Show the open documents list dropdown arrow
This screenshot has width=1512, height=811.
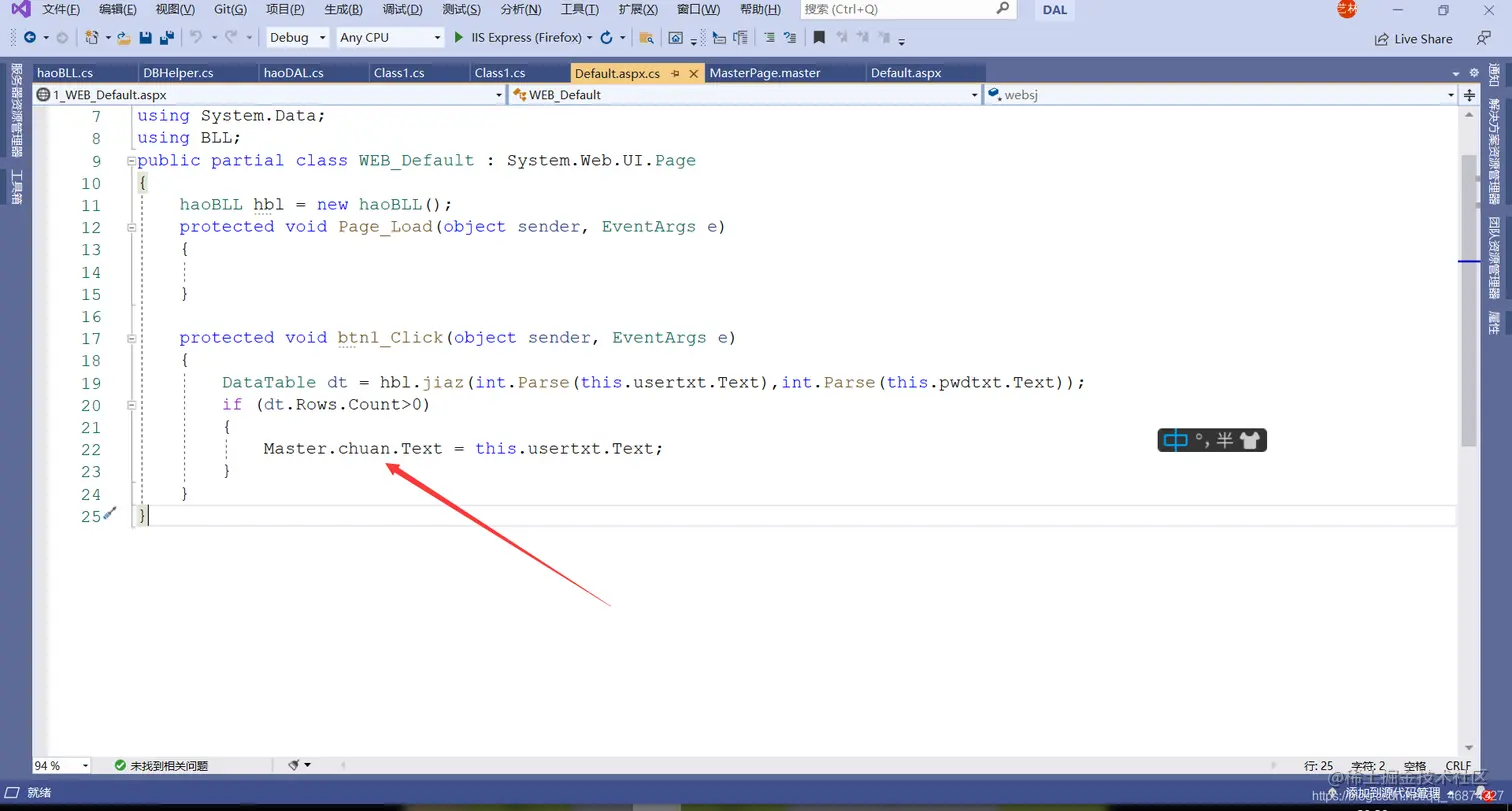[x=1457, y=73]
